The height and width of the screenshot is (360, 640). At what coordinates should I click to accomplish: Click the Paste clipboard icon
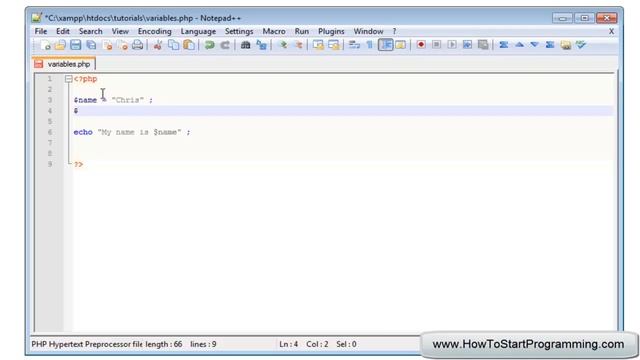pos(189,45)
